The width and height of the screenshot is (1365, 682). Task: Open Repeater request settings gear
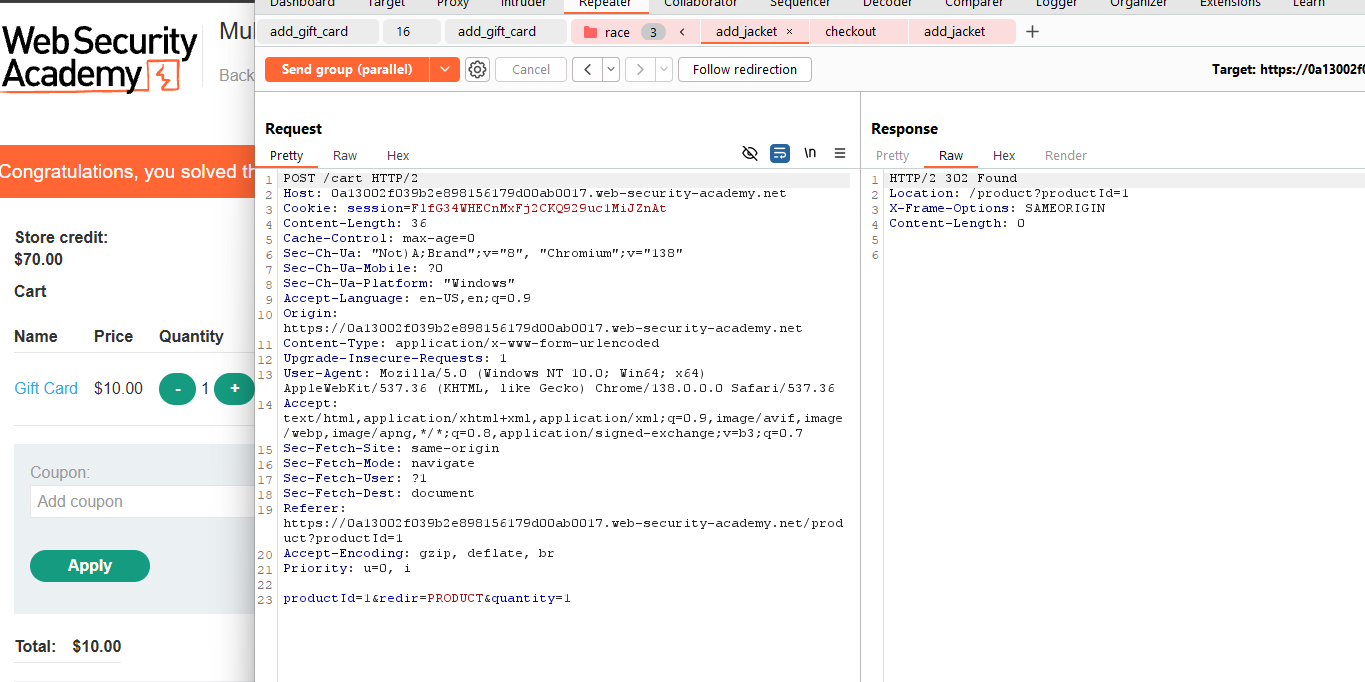pyautogui.click(x=478, y=69)
